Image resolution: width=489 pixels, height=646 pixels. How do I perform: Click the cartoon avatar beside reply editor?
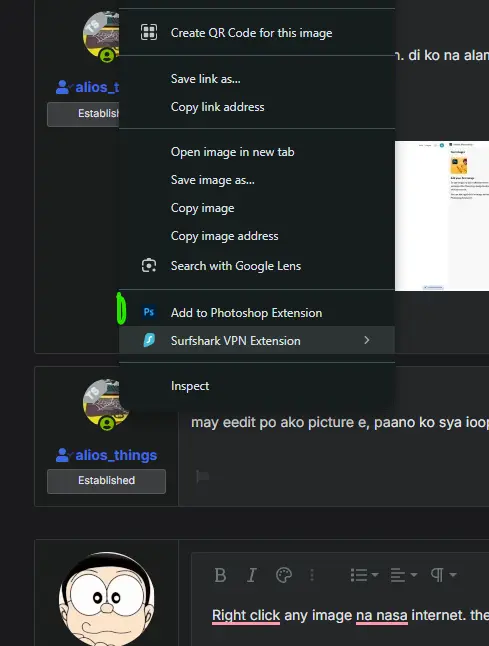[107, 599]
